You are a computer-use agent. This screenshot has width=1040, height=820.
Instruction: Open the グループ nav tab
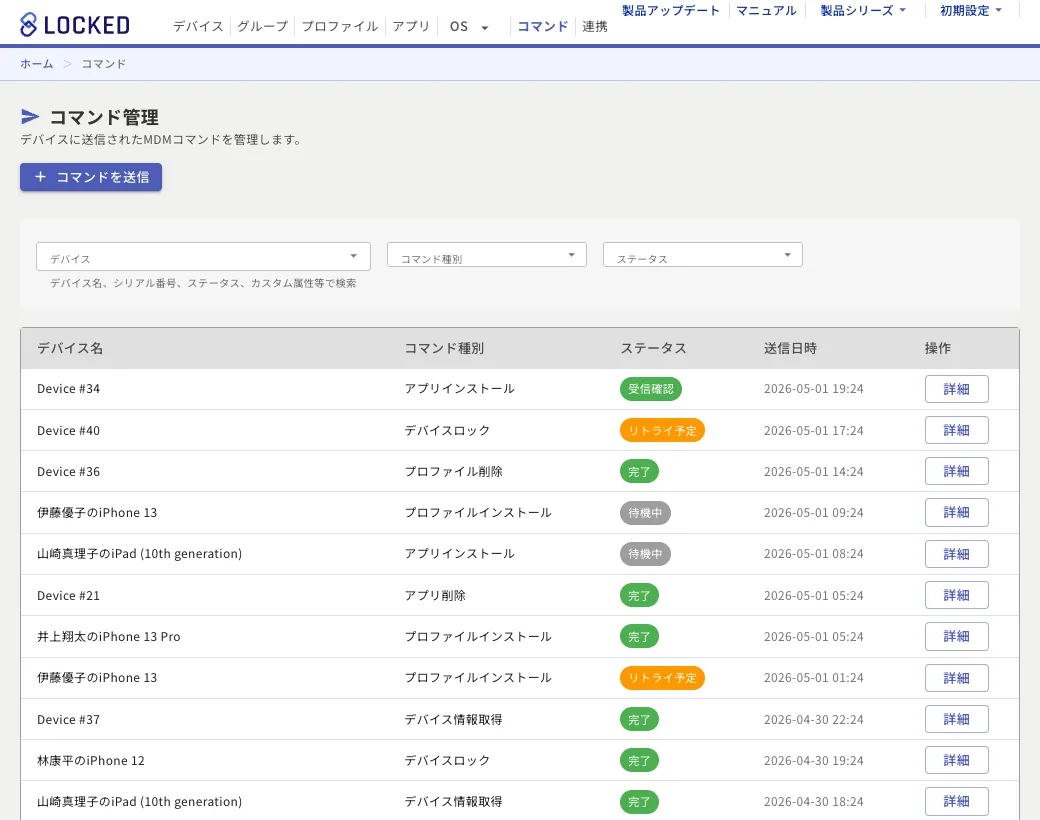pos(263,27)
